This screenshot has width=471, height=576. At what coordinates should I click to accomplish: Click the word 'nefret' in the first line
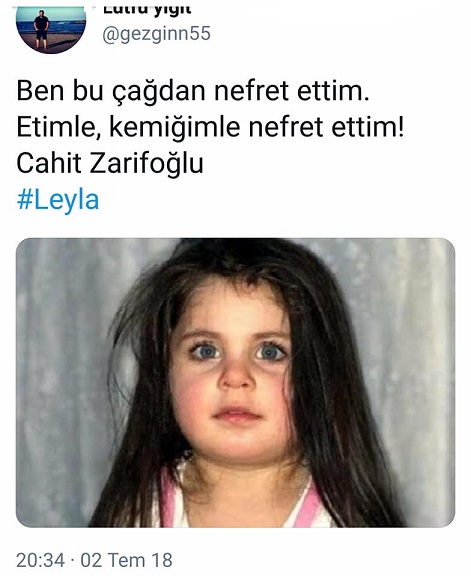click(251, 91)
